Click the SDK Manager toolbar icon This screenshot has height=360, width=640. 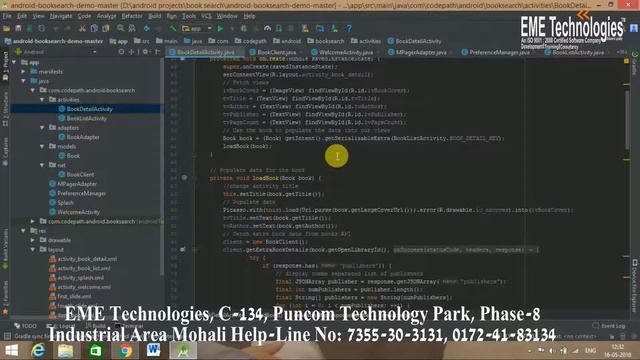tap(334, 28)
